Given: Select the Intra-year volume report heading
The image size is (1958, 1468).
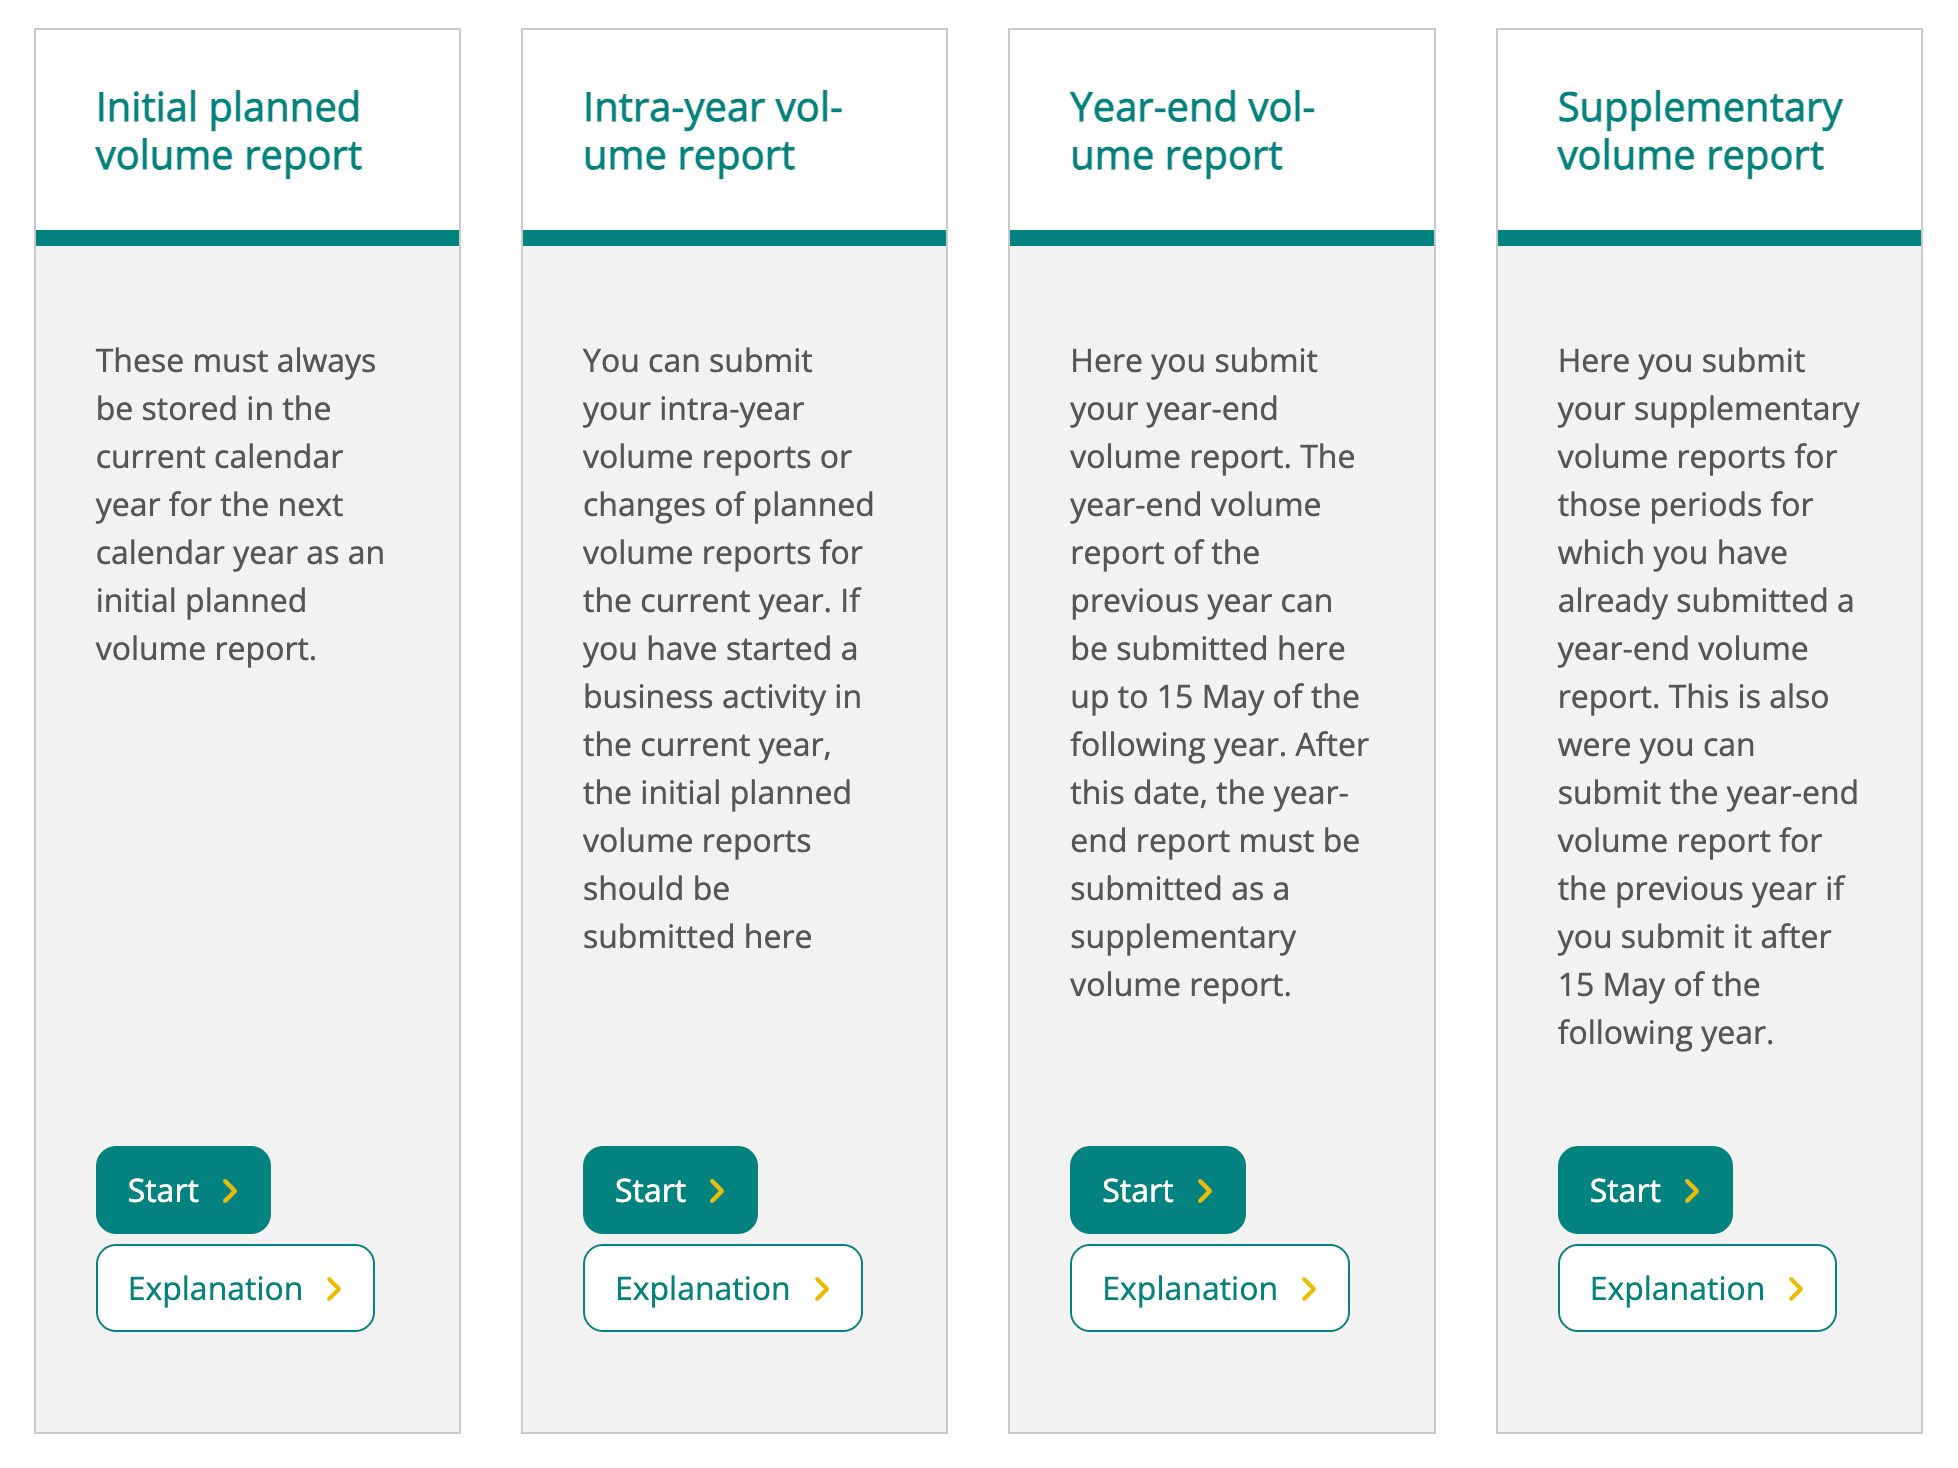Looking at the screenshot, I should click(712, 131).
